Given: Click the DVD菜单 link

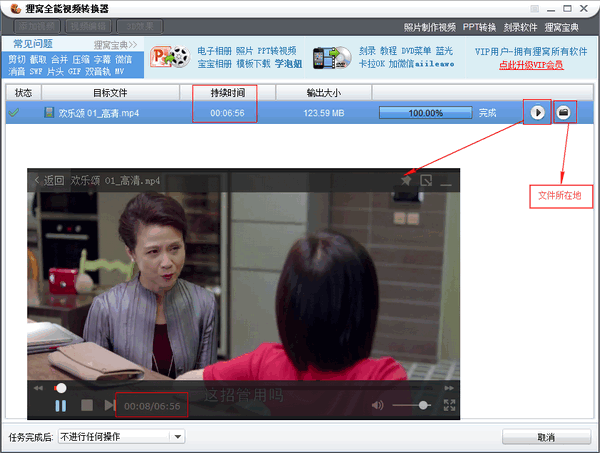Looking at the screenshot, I should tap(416, 51).
